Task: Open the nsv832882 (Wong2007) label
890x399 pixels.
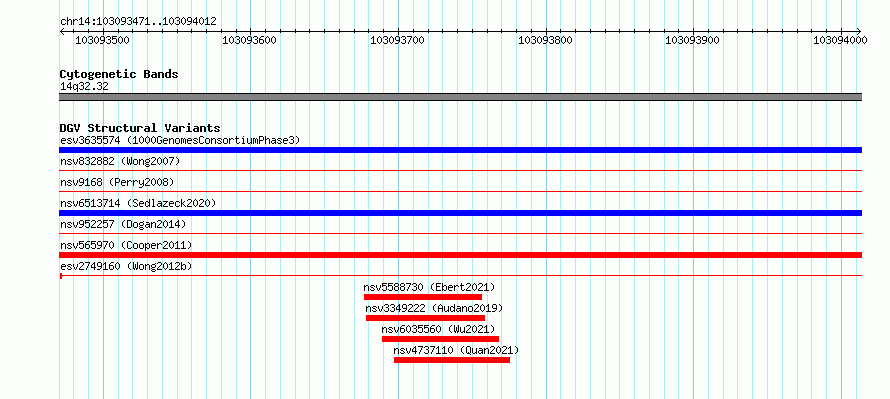Action: point(120,162)
